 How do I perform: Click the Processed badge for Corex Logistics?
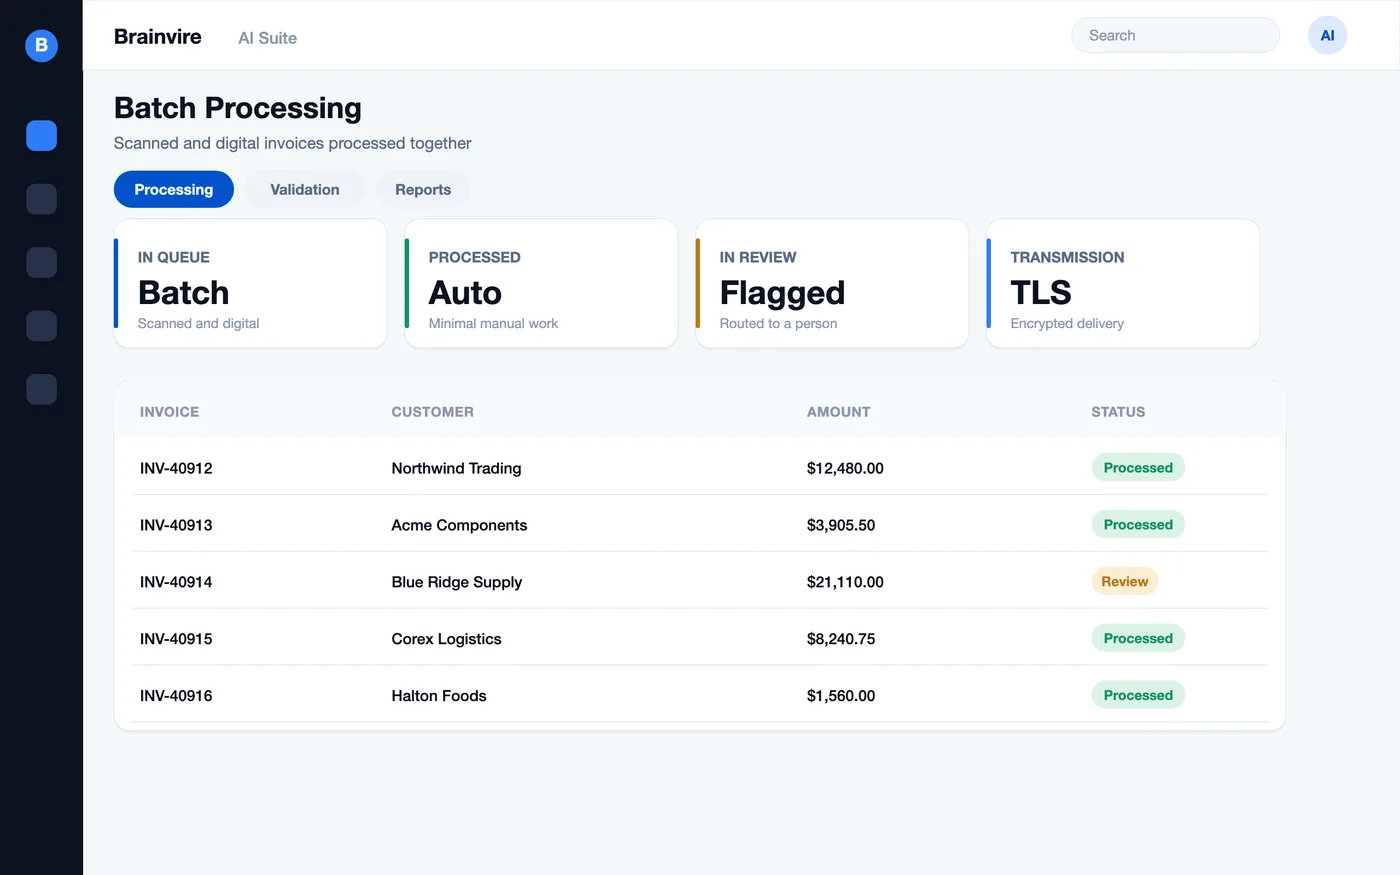(x=1138, y=638)
